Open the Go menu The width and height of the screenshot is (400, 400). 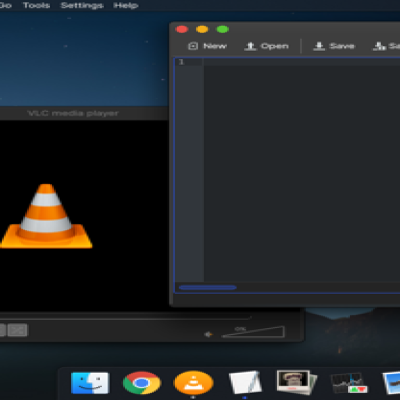tap(6, 5)
